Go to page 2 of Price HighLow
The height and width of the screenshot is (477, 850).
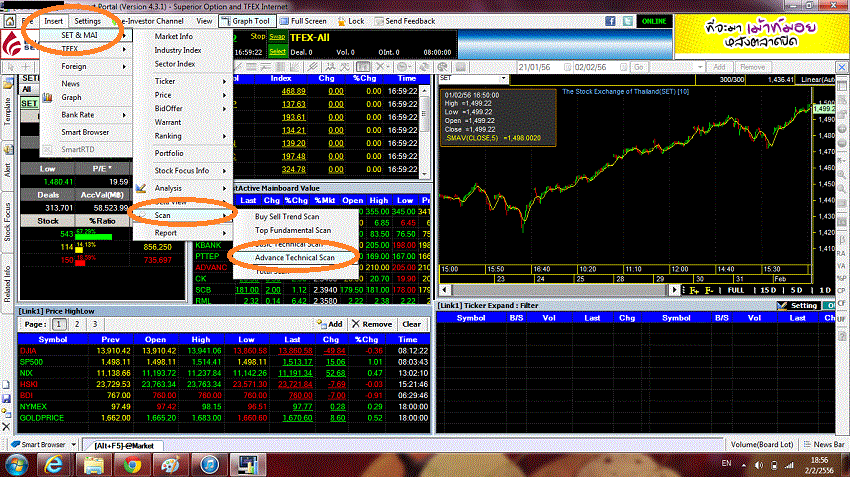pyautogui.click(x=77, y=324)
